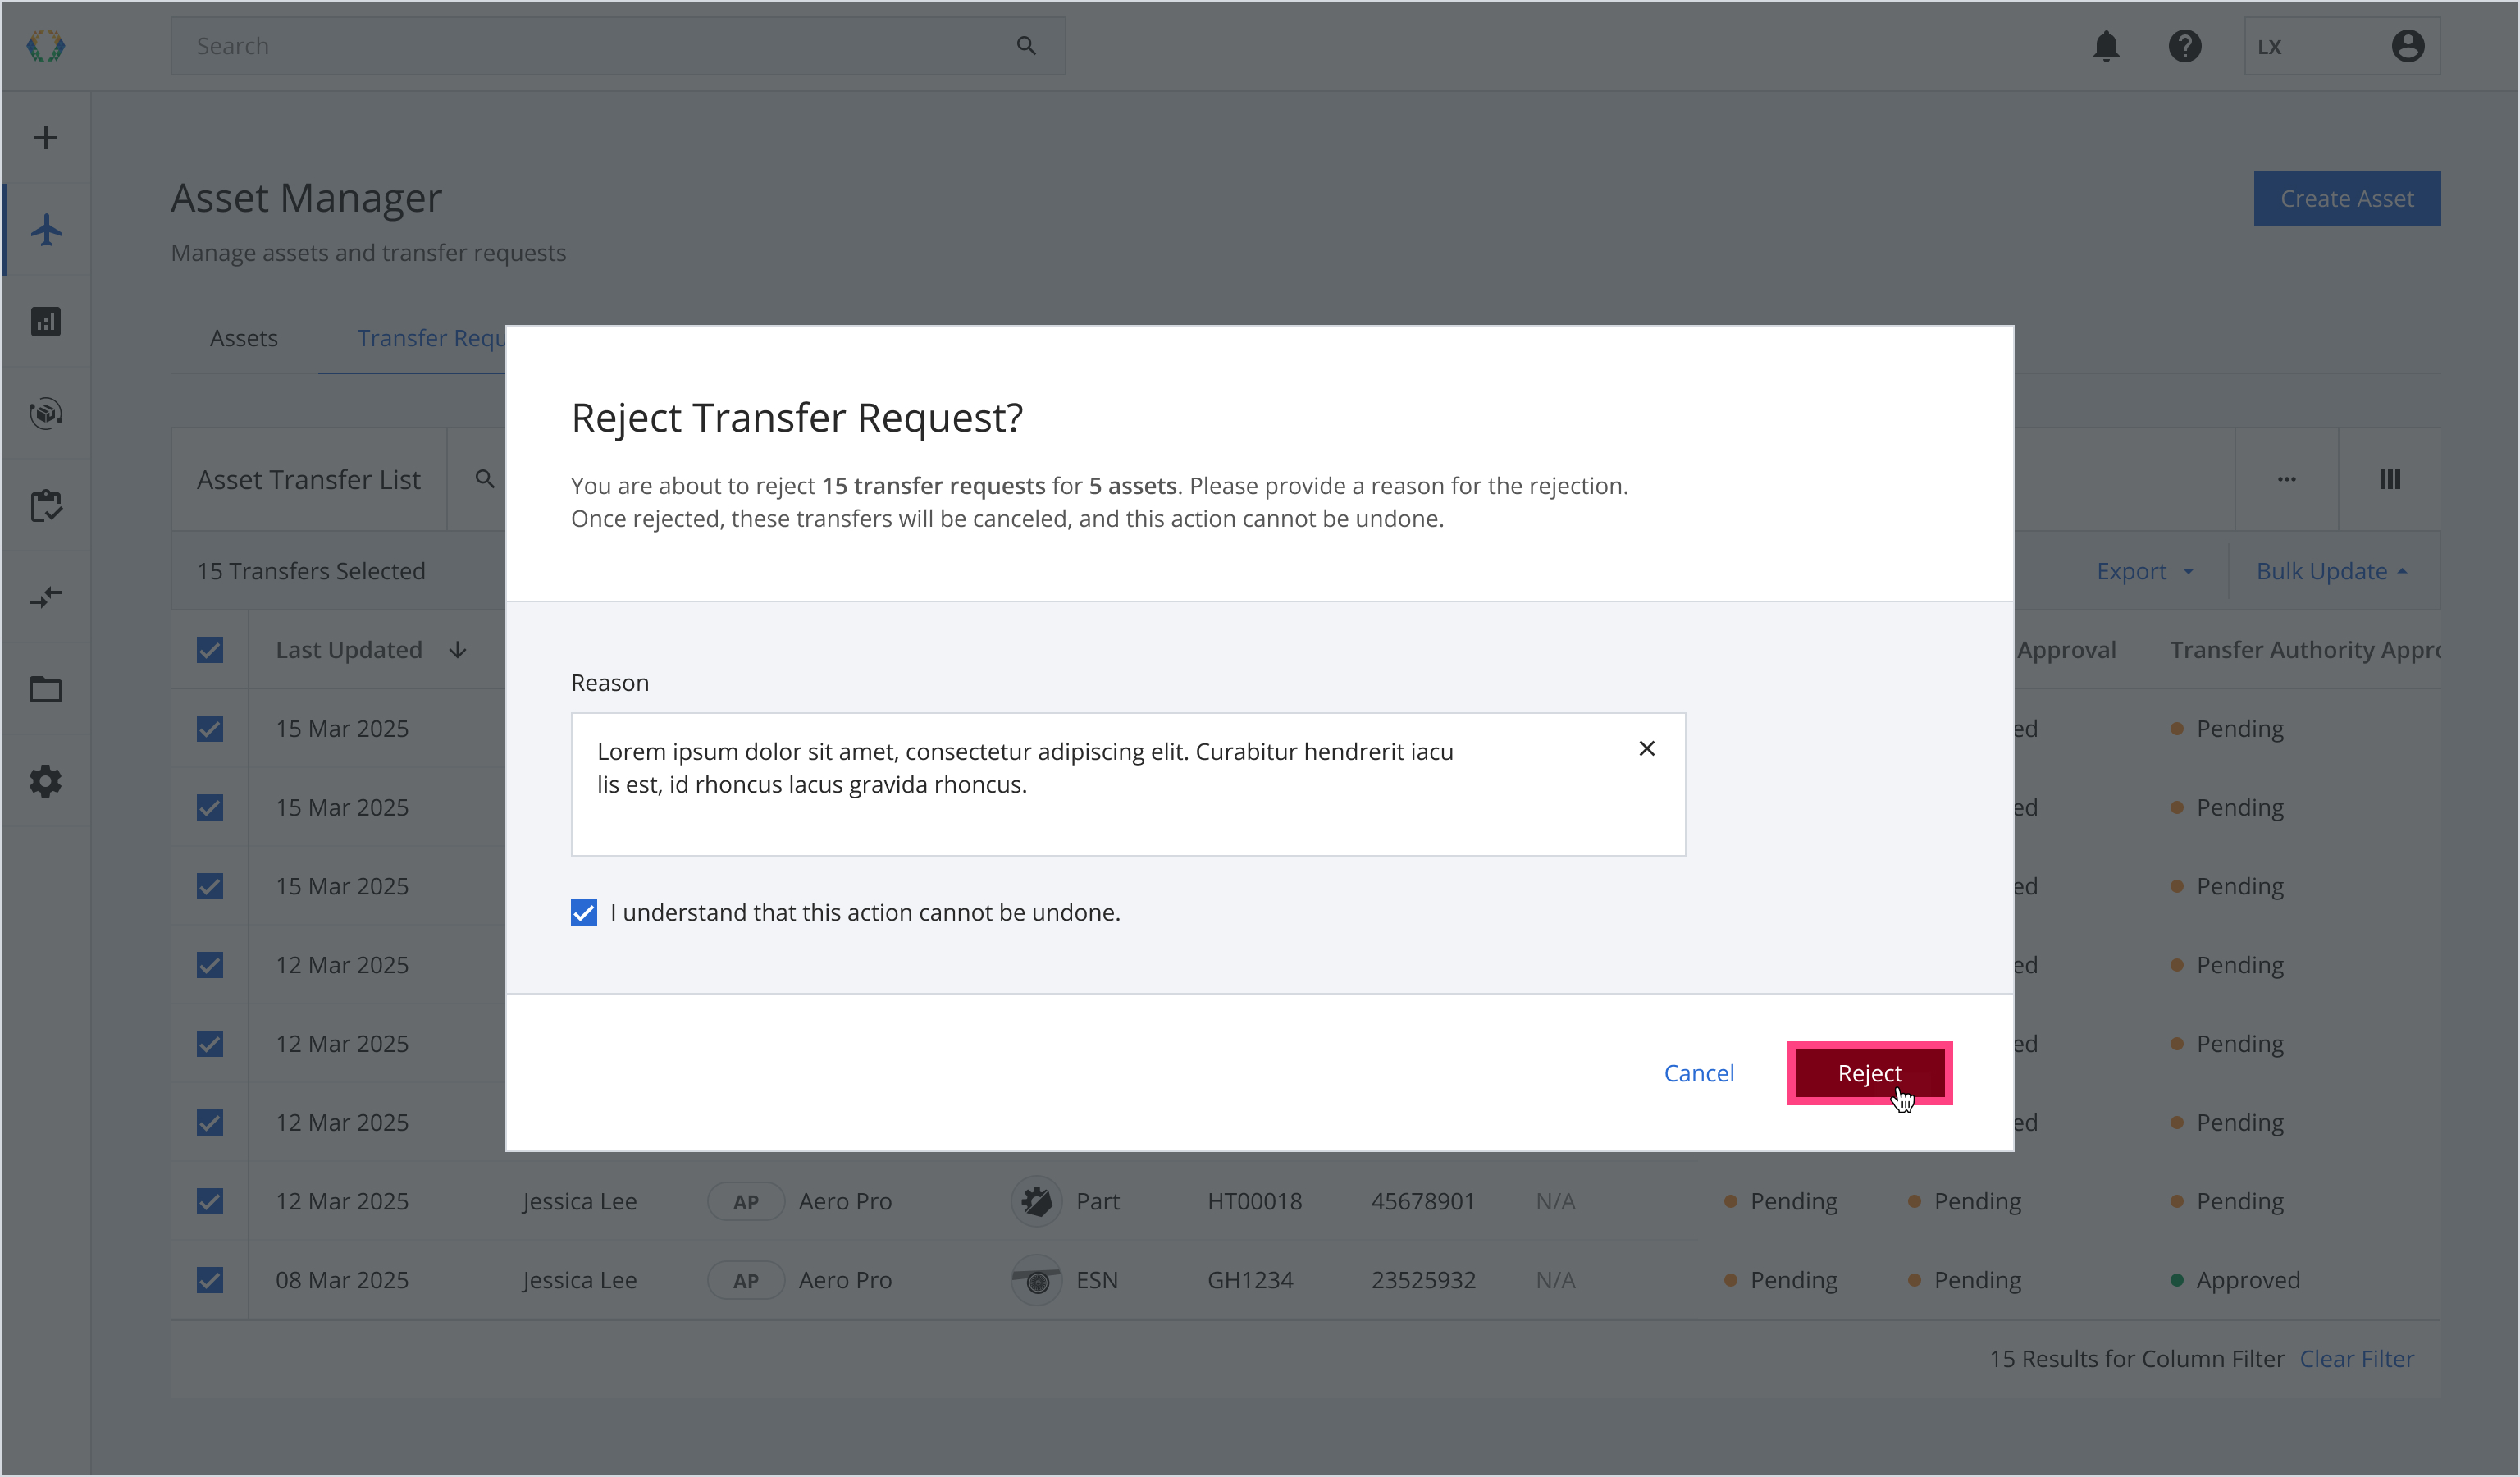Click the GH1234 cell

coord(1250,1280)
